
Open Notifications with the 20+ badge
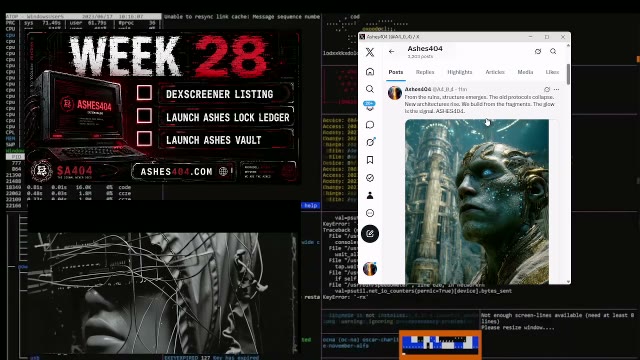370,106
